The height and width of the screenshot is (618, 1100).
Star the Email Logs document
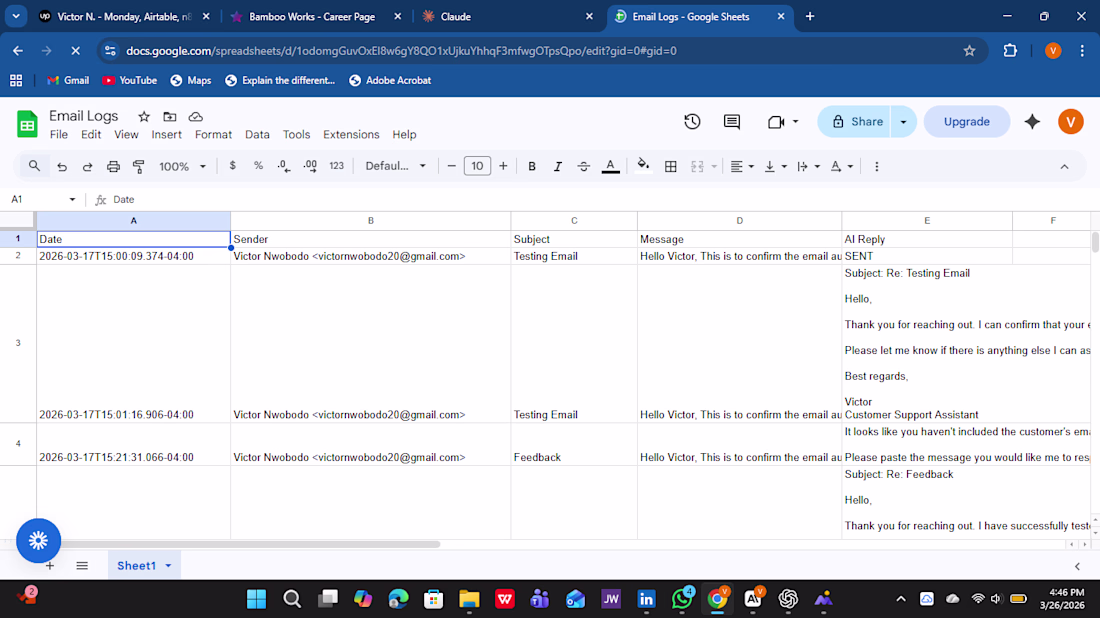[144, 117]
